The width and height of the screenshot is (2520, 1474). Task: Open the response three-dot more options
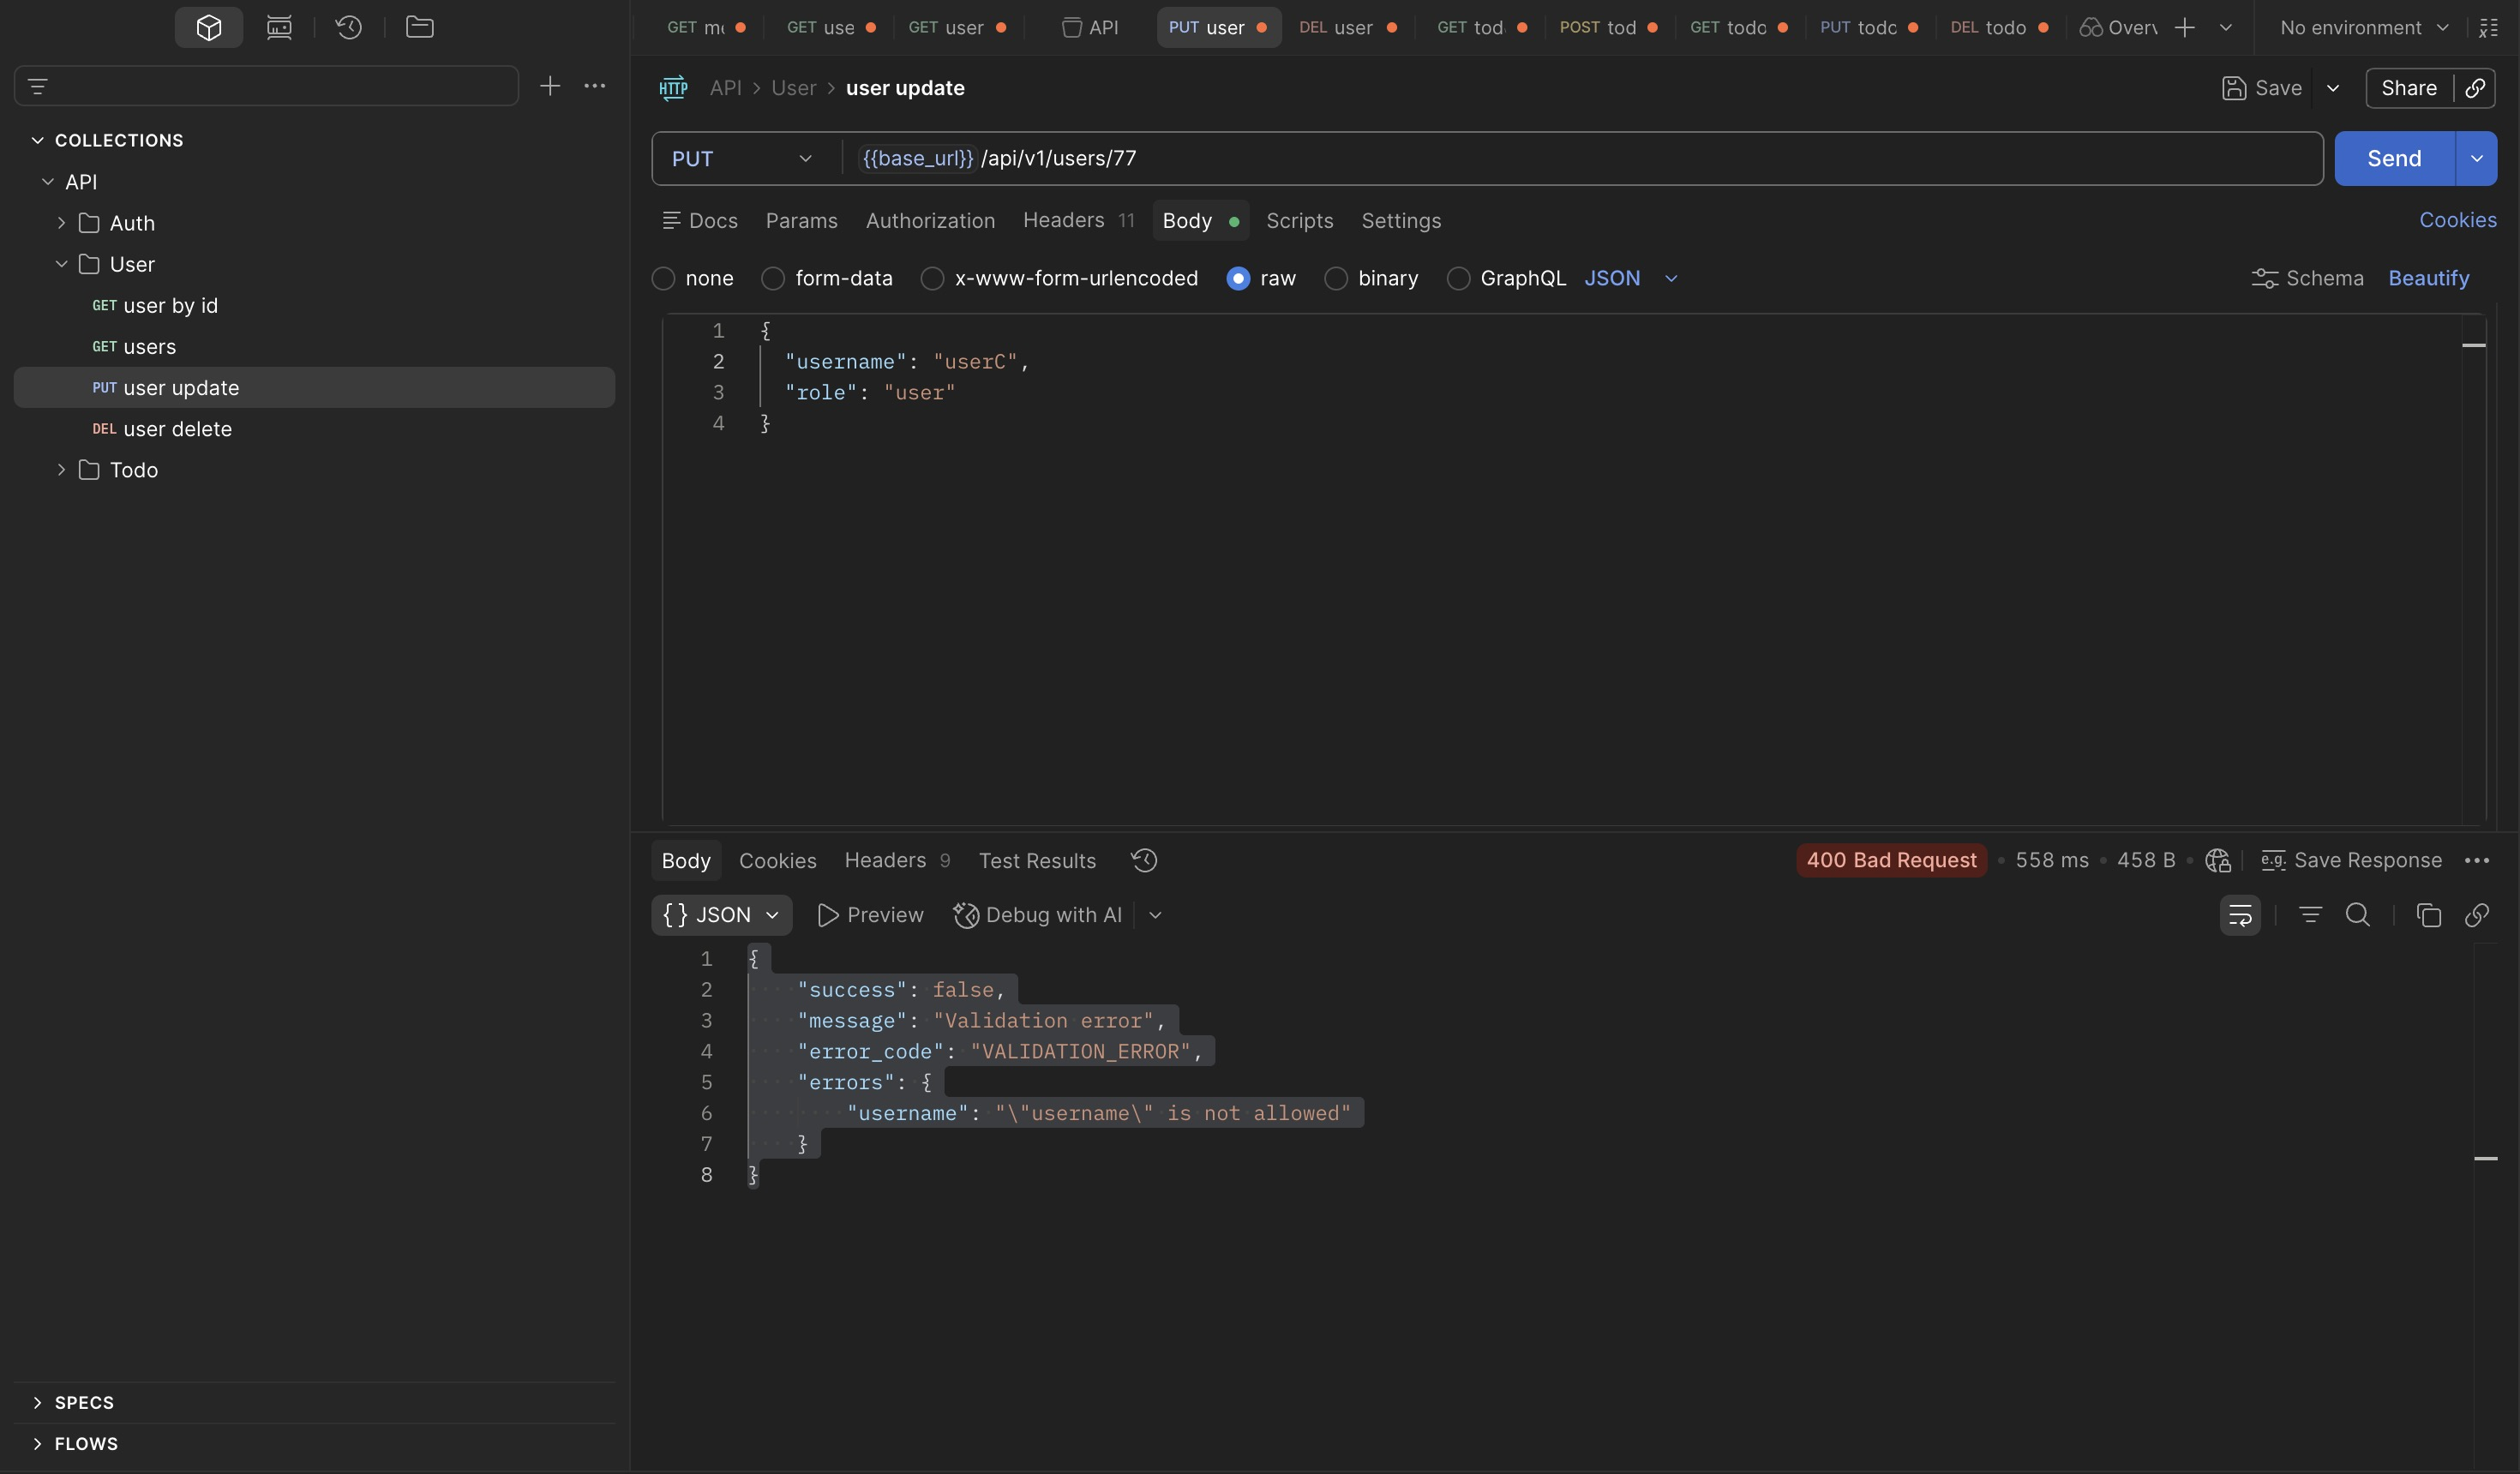[x=2477, y=860]
